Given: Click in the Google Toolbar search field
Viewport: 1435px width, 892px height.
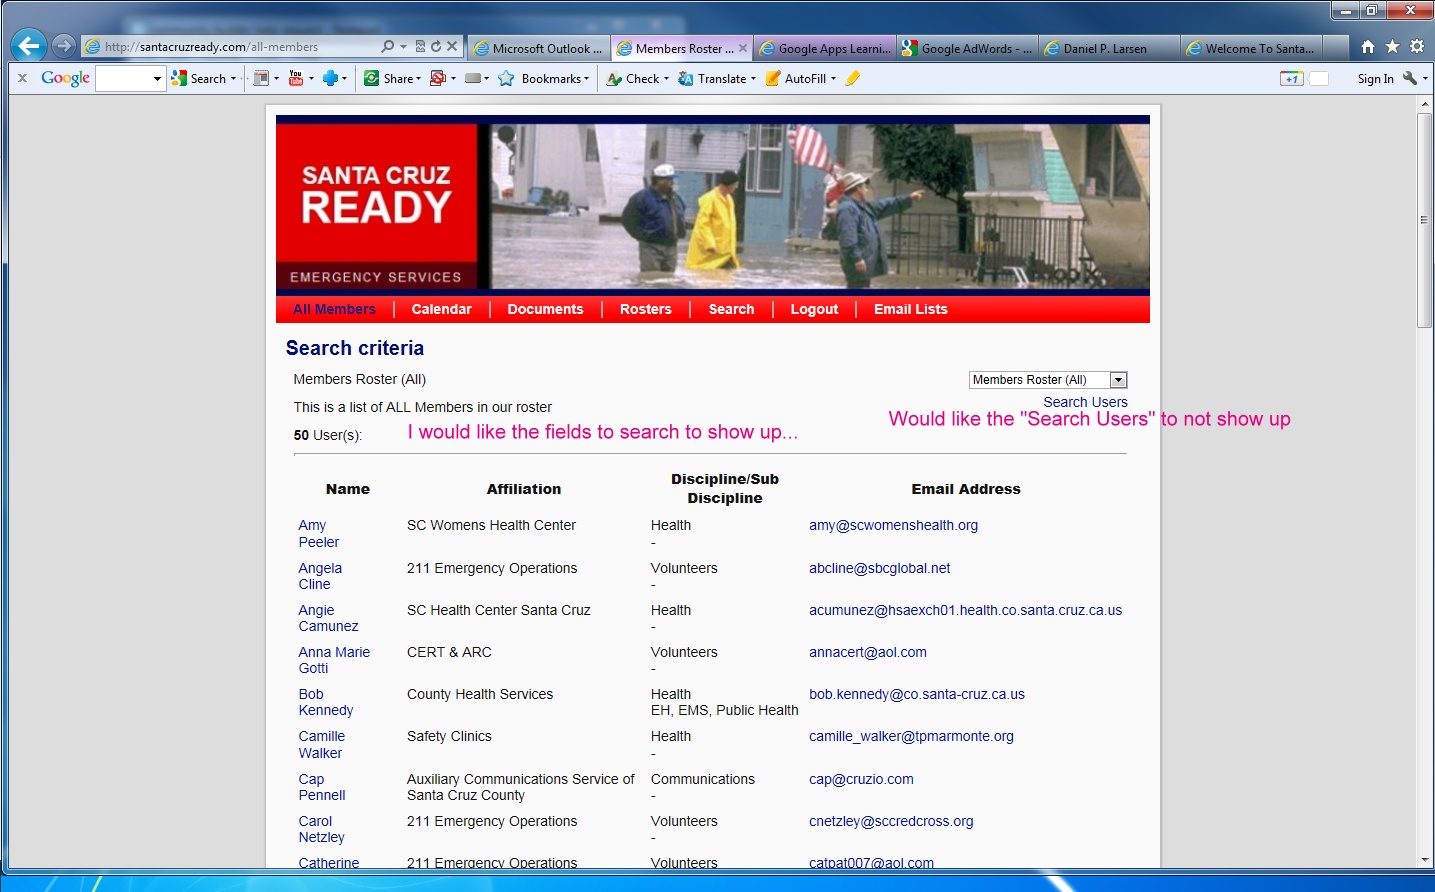Looking at the screenshot, I should point(124,78).
